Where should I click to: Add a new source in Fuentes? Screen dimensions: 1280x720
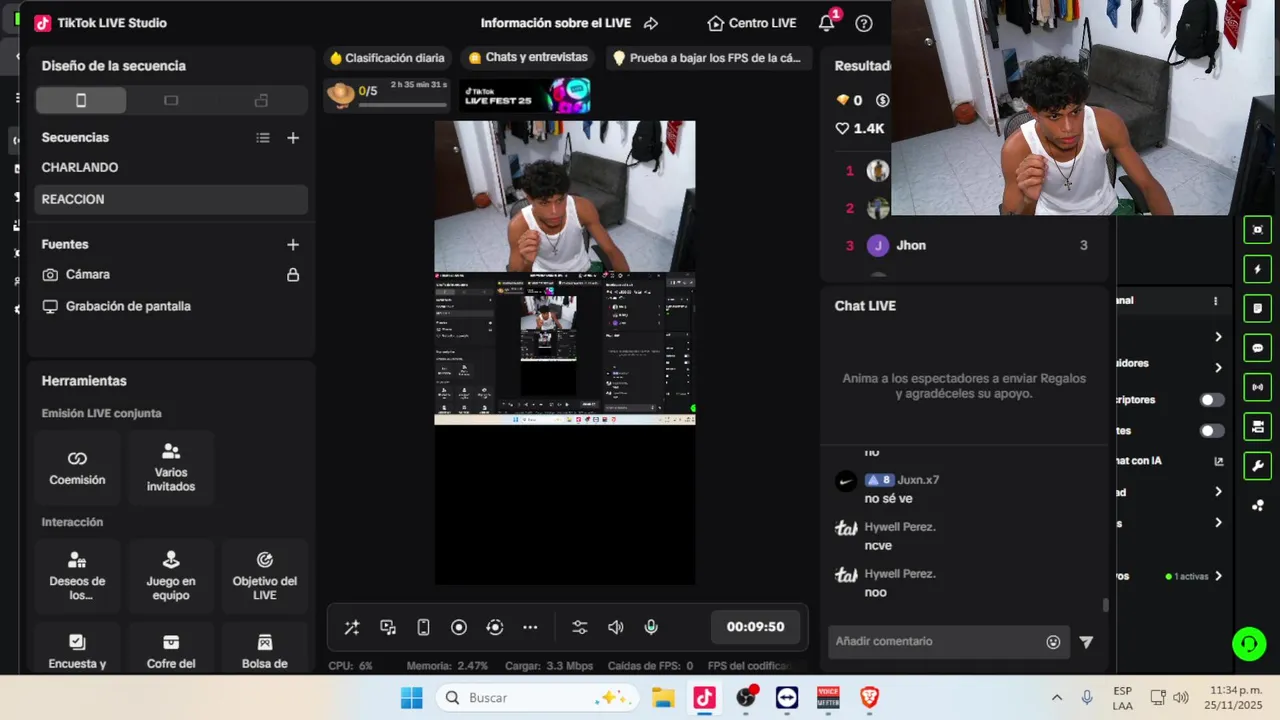[293, 244]
